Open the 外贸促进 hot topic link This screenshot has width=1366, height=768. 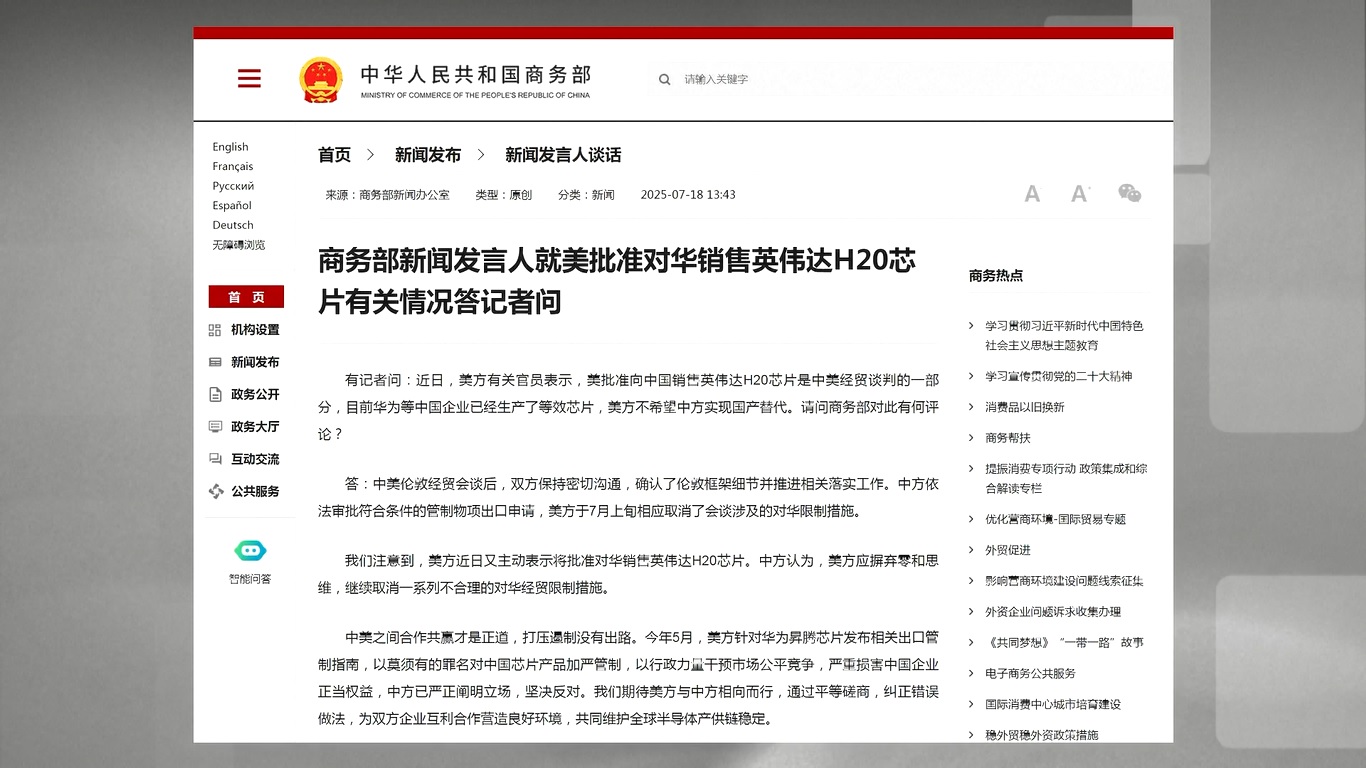click(x=1007, y=550)
